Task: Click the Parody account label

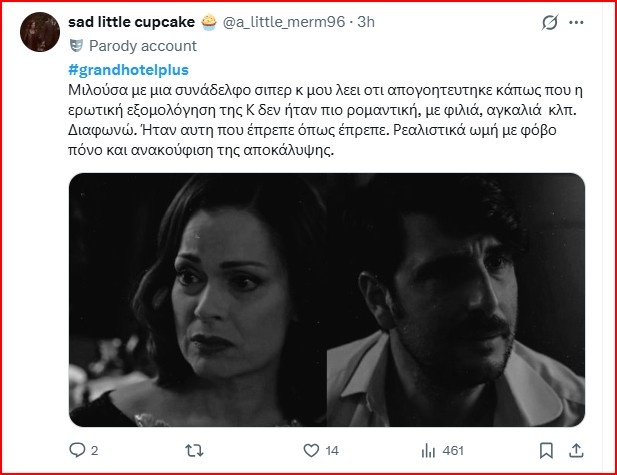Action: pos(143,46)
